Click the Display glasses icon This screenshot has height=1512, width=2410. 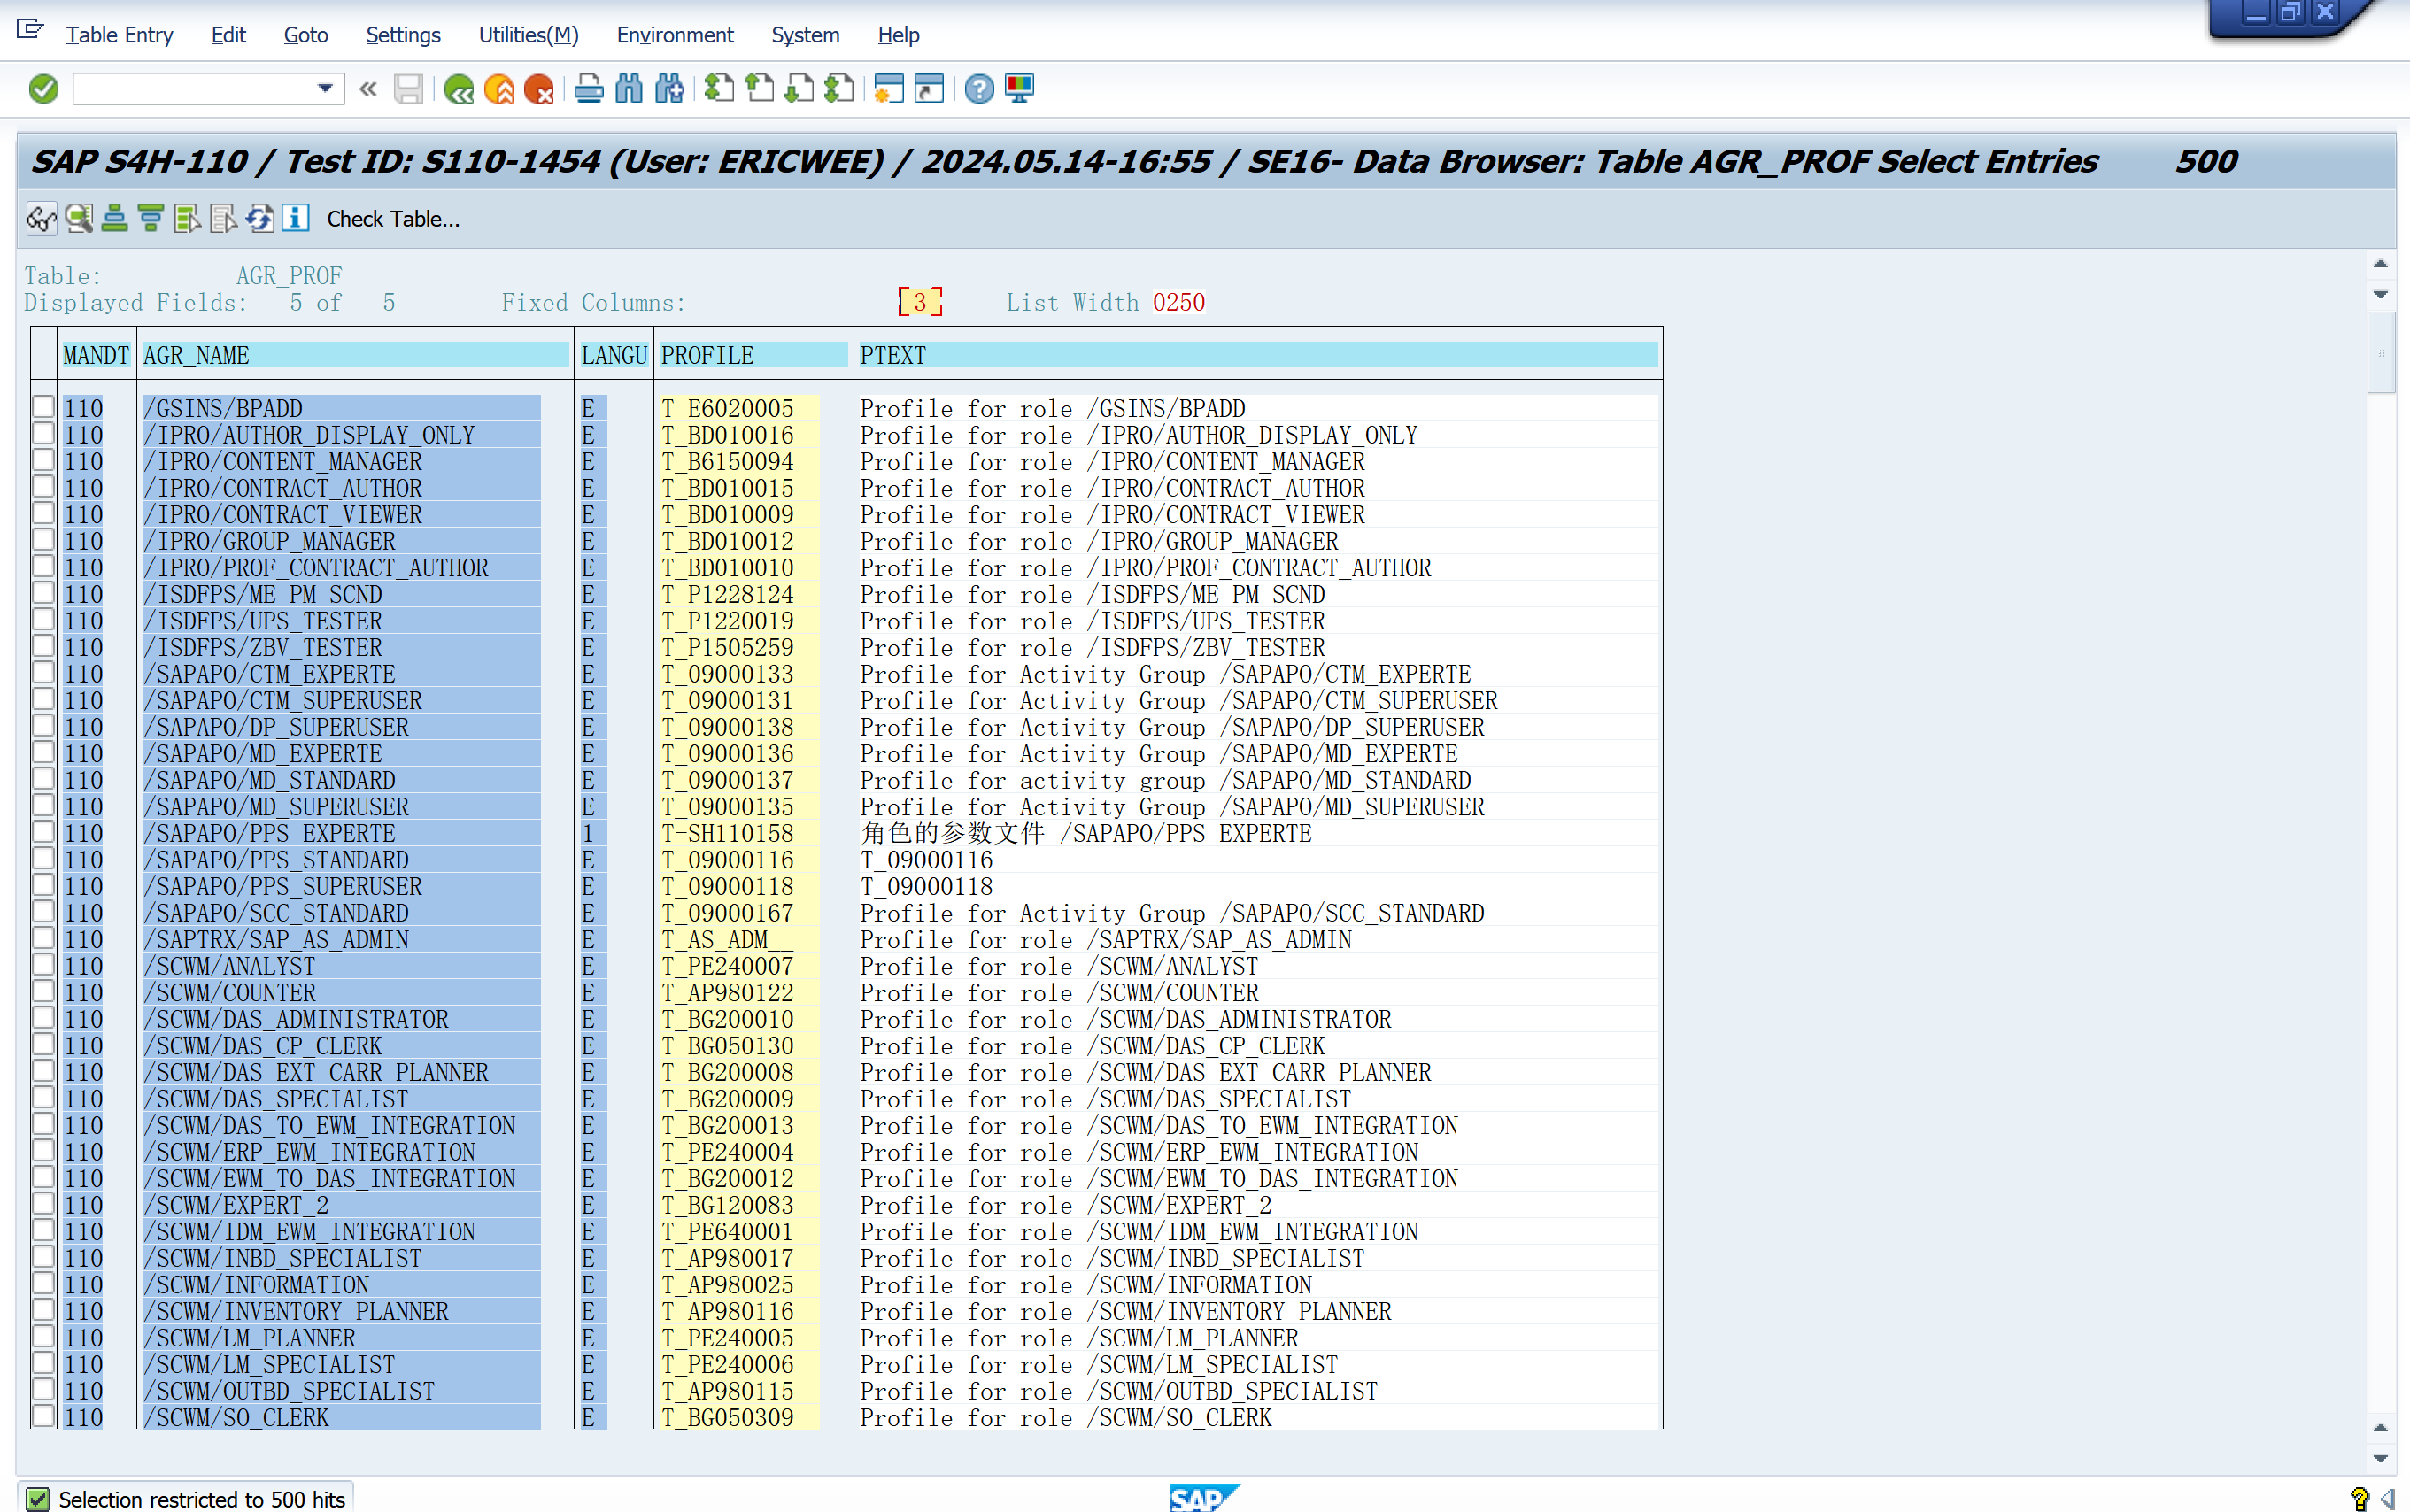coord(41,218)
